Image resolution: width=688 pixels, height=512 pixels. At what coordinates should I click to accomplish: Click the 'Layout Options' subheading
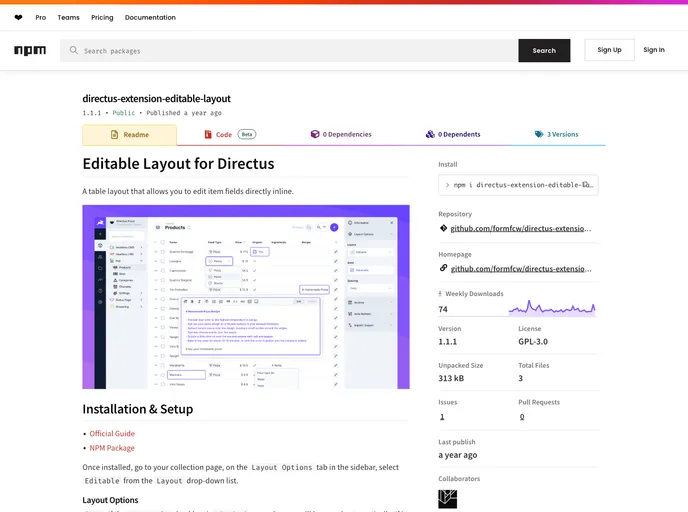110,500
